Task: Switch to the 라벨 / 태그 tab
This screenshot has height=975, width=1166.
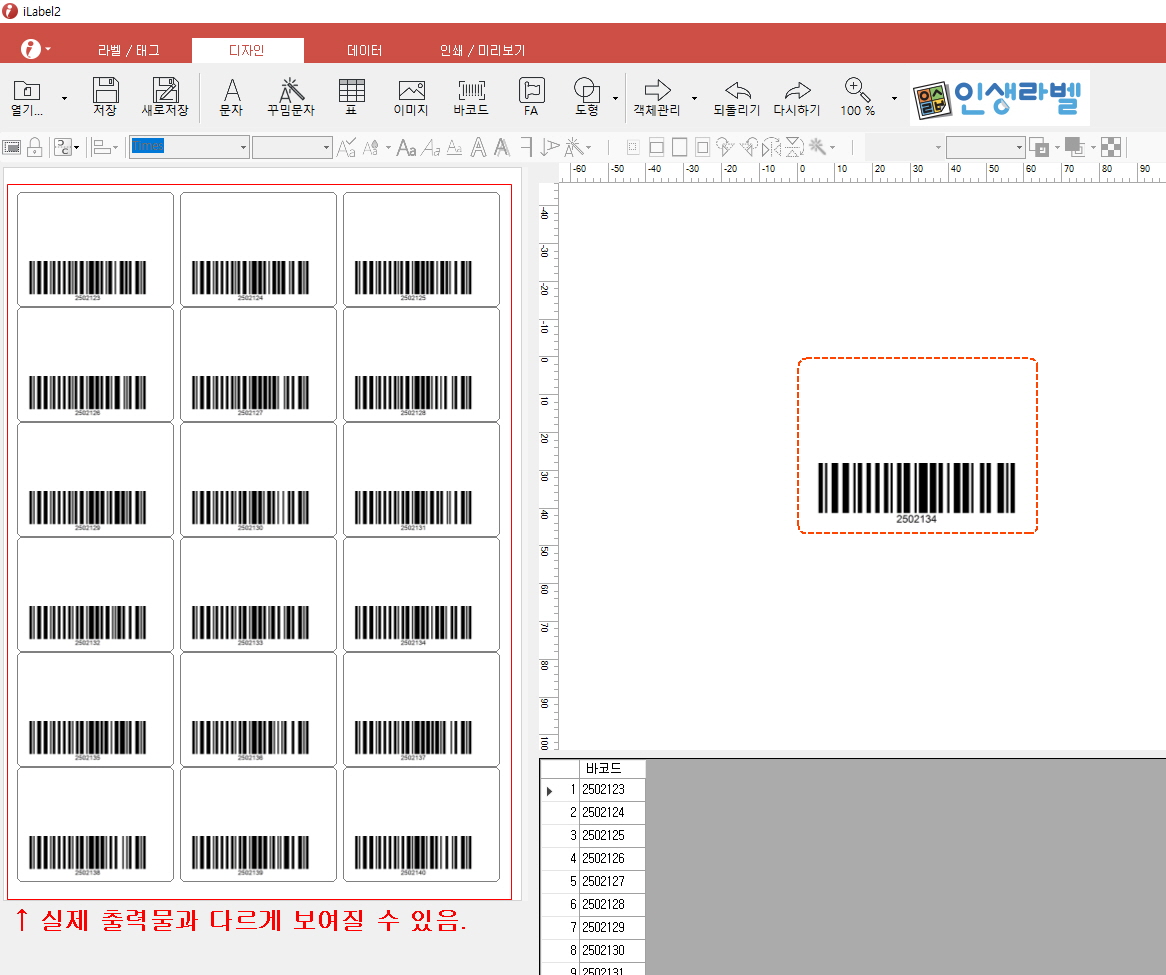Action: coord(129,51)
